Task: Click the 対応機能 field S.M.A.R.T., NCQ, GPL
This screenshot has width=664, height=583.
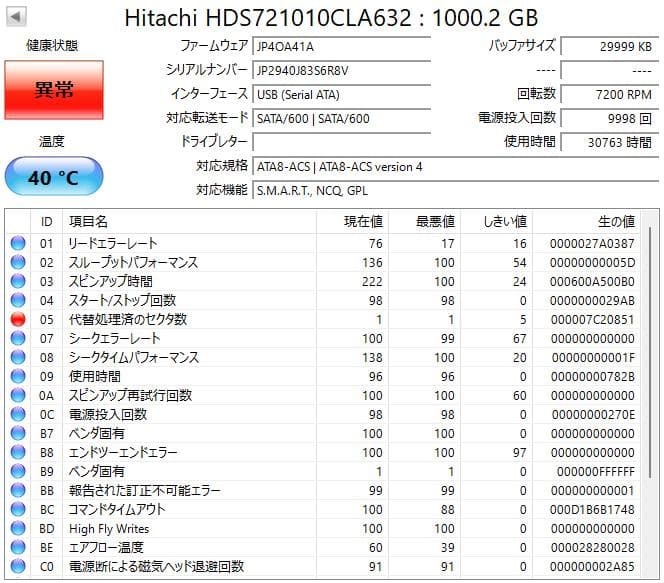Action: point(456,191)
